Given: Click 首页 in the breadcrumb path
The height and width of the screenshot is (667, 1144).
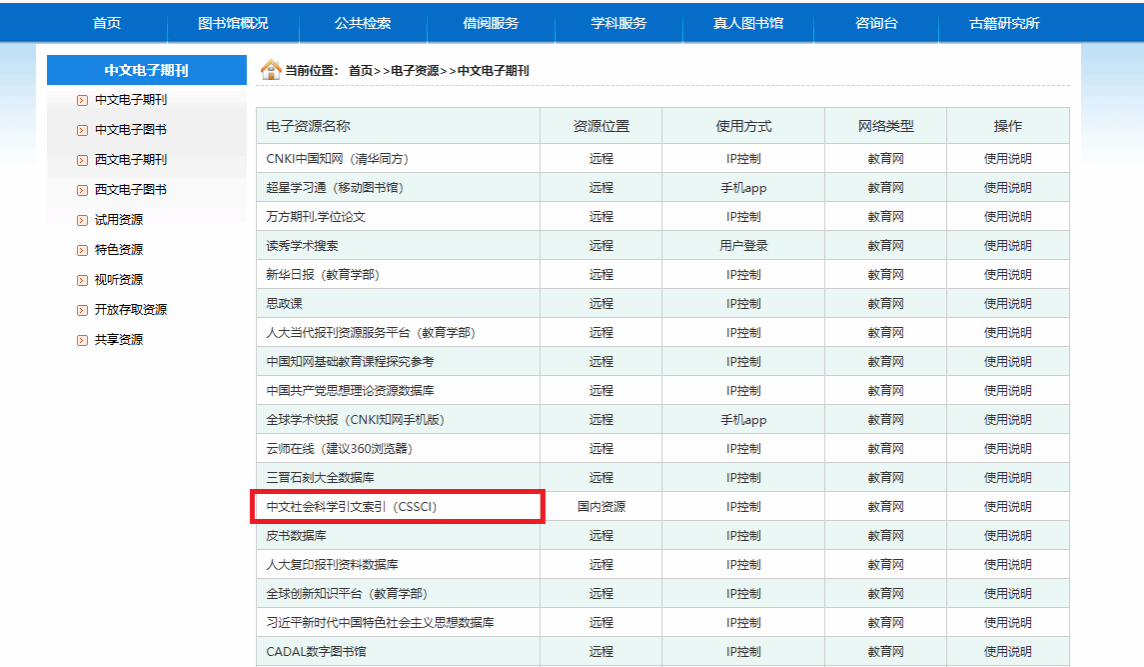Looking at the screenshot, I should click(x=360, y=71).
